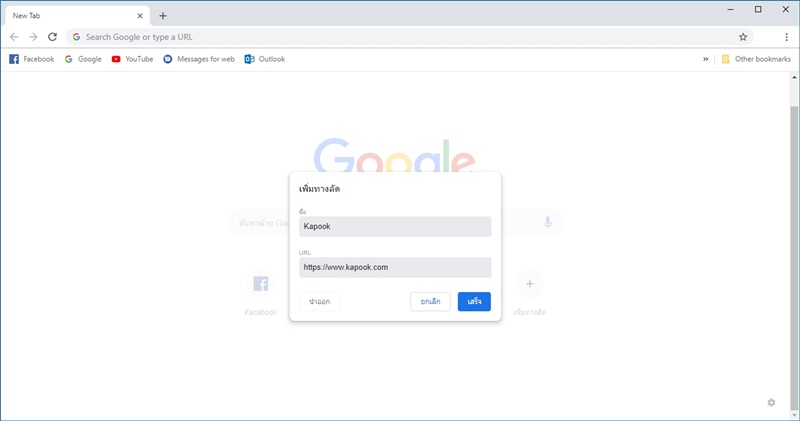This screenshot has width=800, height=421.
Task: Click the ยกเลิก (Cancel) button
Action: (x=430, y=302)
